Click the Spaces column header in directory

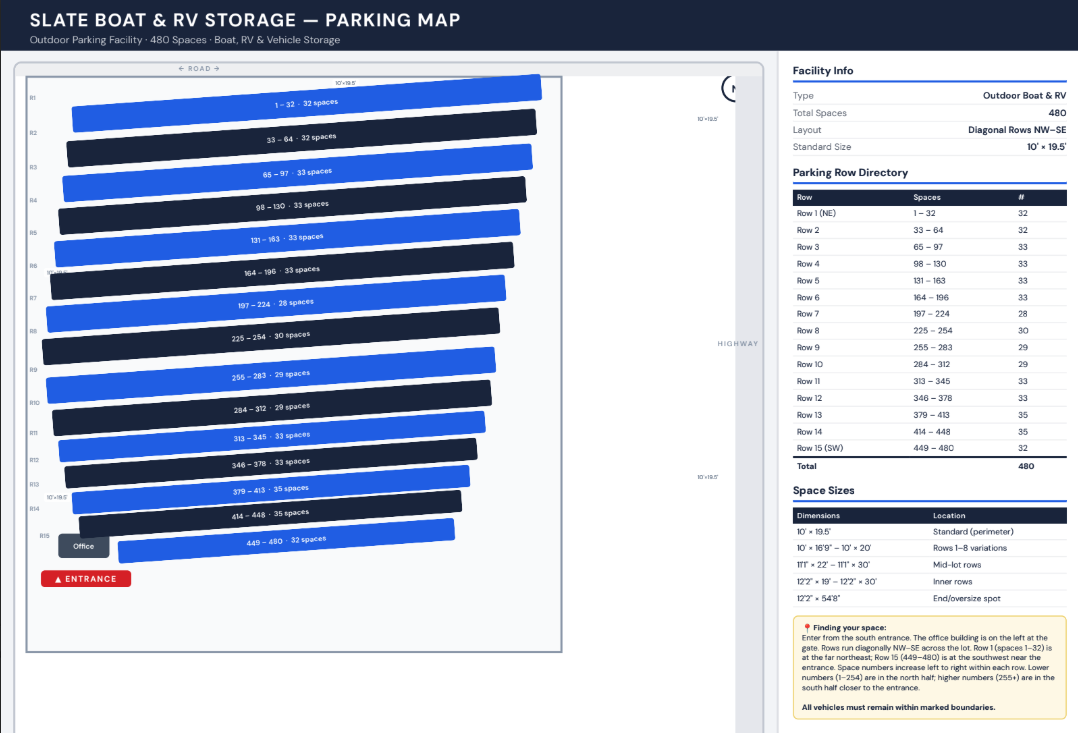point(927,197)
